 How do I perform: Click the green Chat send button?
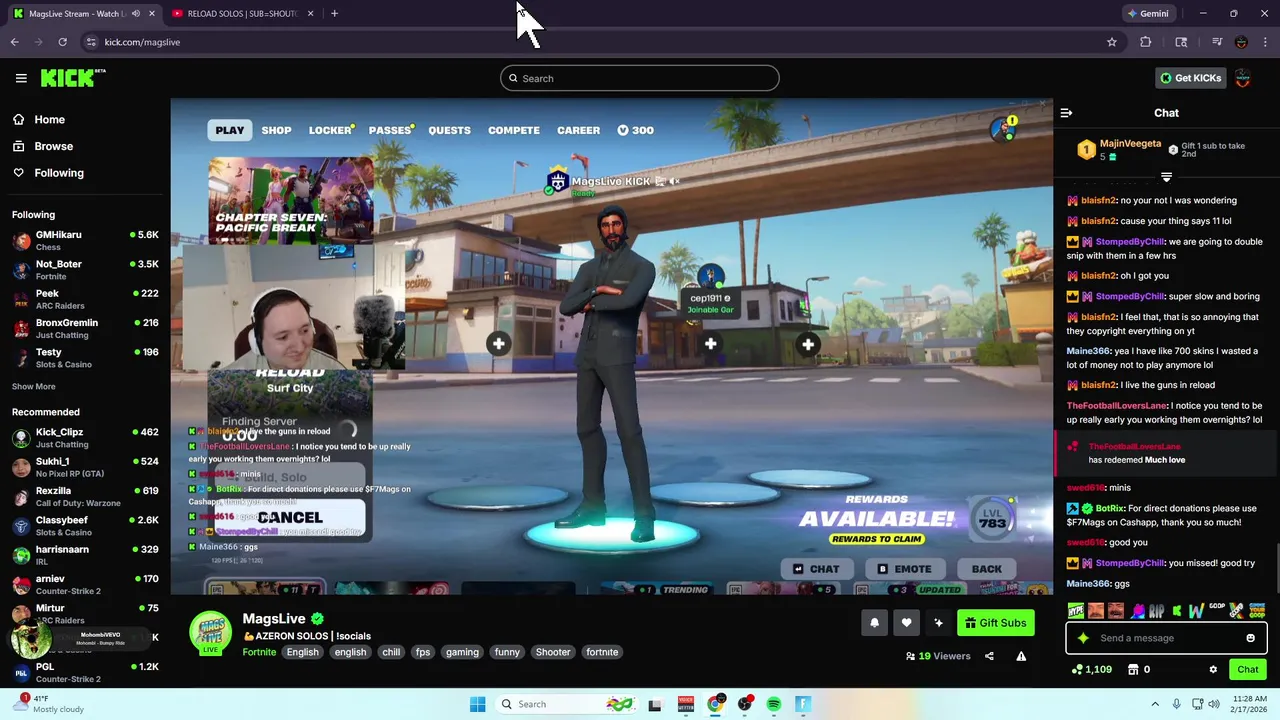(1248, 670)
